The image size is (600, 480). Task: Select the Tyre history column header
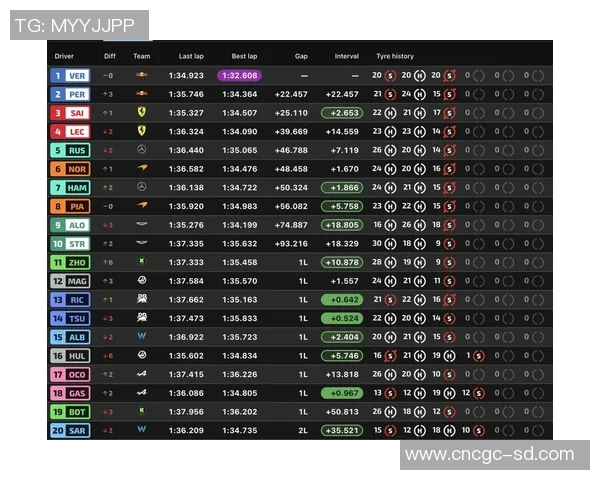[395, 56]
